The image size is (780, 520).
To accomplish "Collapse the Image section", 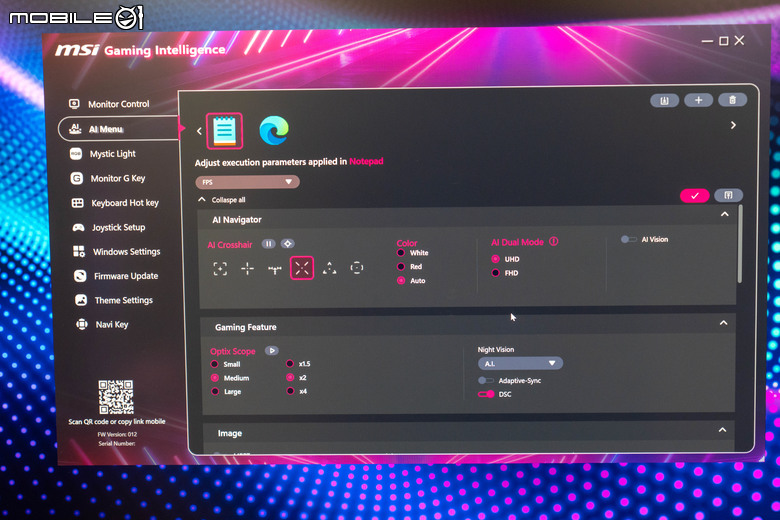I will coord(722,430).
